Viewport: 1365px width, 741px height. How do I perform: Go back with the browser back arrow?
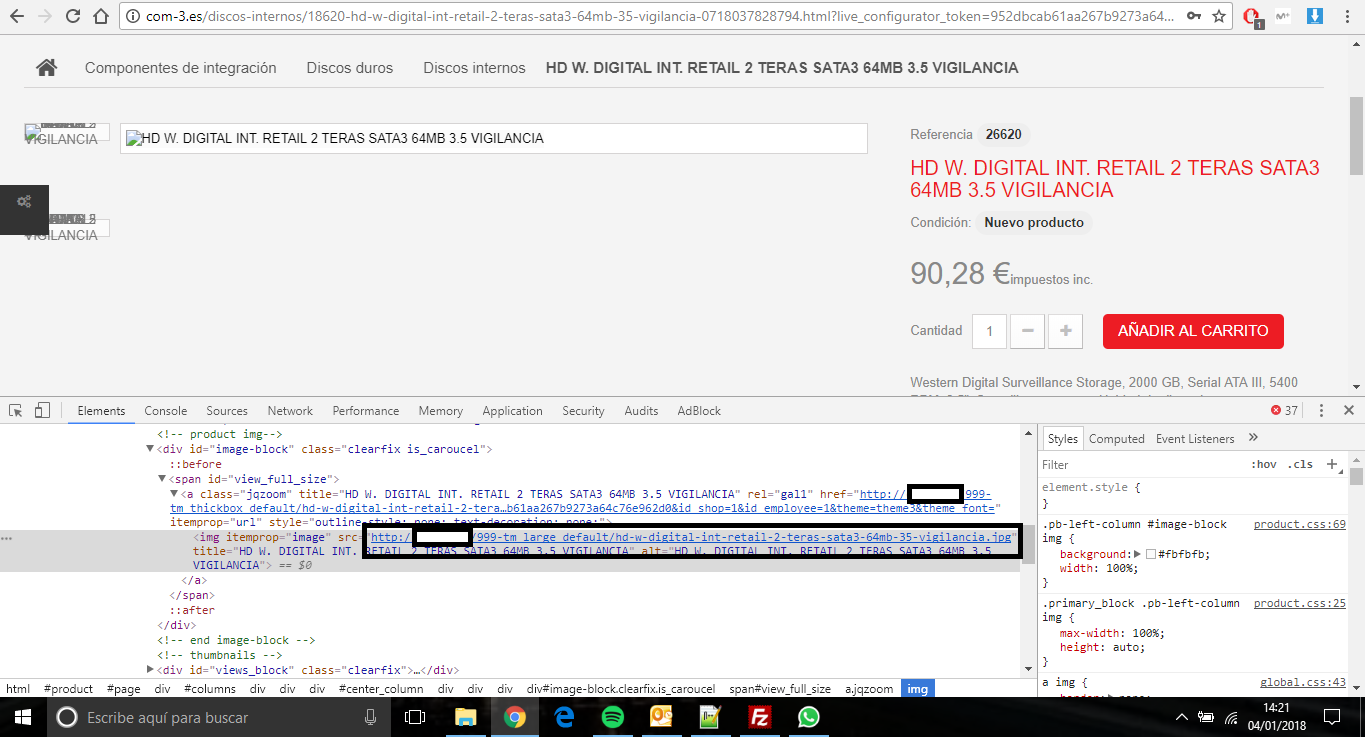16,16
